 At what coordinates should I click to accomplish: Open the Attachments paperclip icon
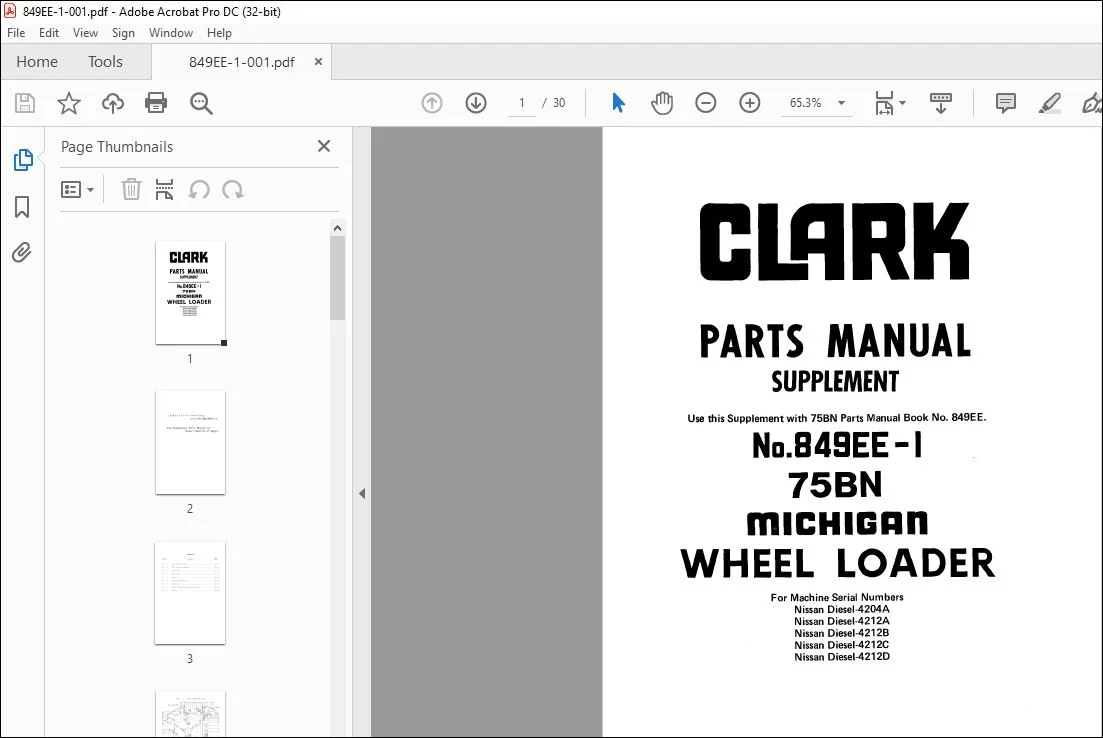(x=22, y=252)
